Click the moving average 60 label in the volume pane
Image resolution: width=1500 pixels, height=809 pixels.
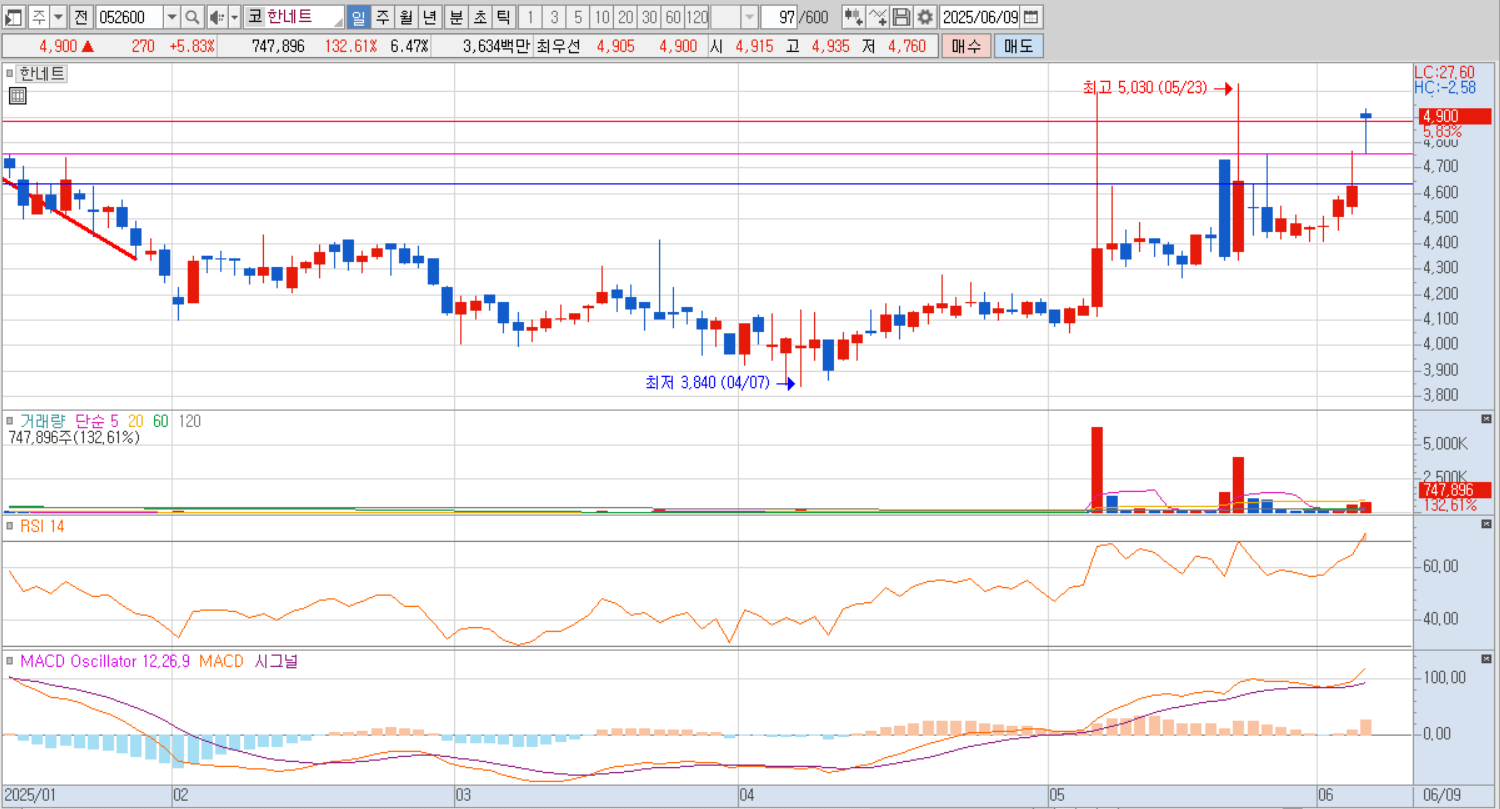(160, 421)
